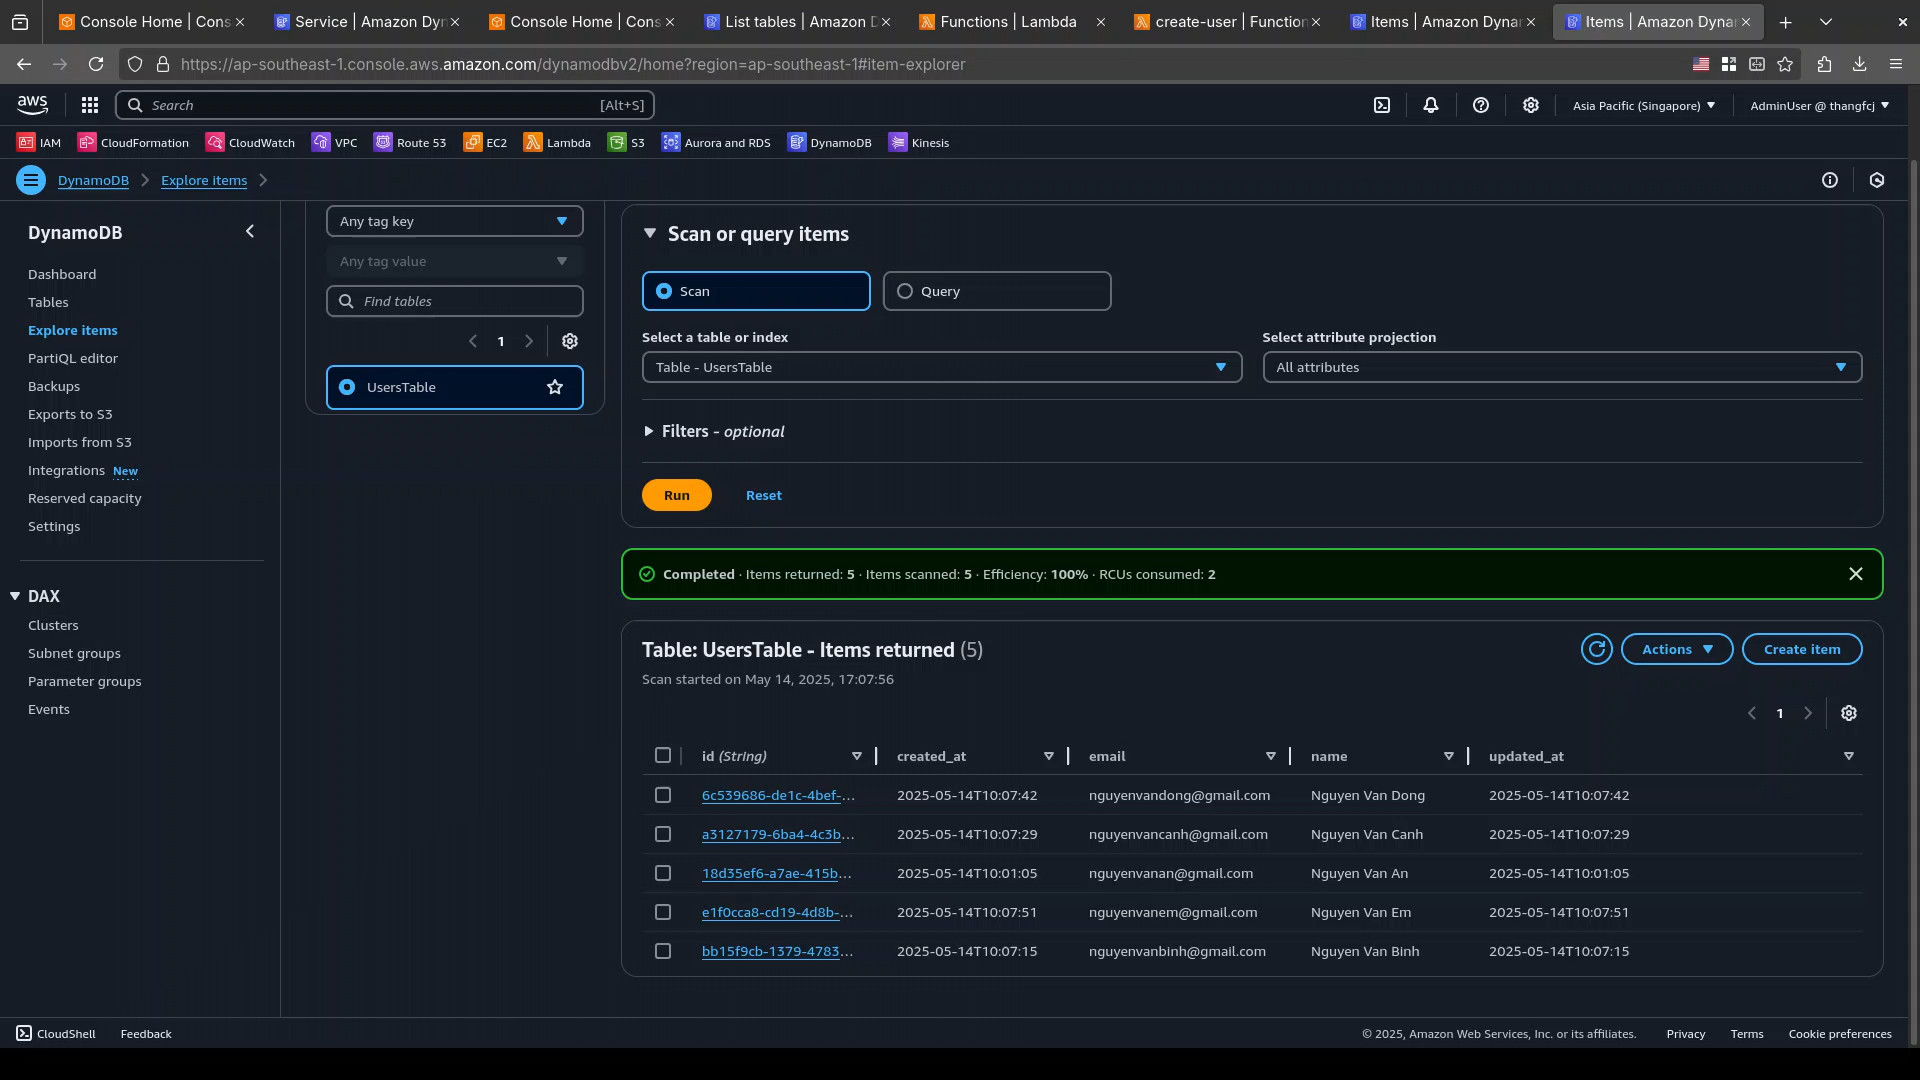Open item 6c539686-de1c-4bef link
Image resolution: width=1920 pixels, height=1080 pixels.
778,795
